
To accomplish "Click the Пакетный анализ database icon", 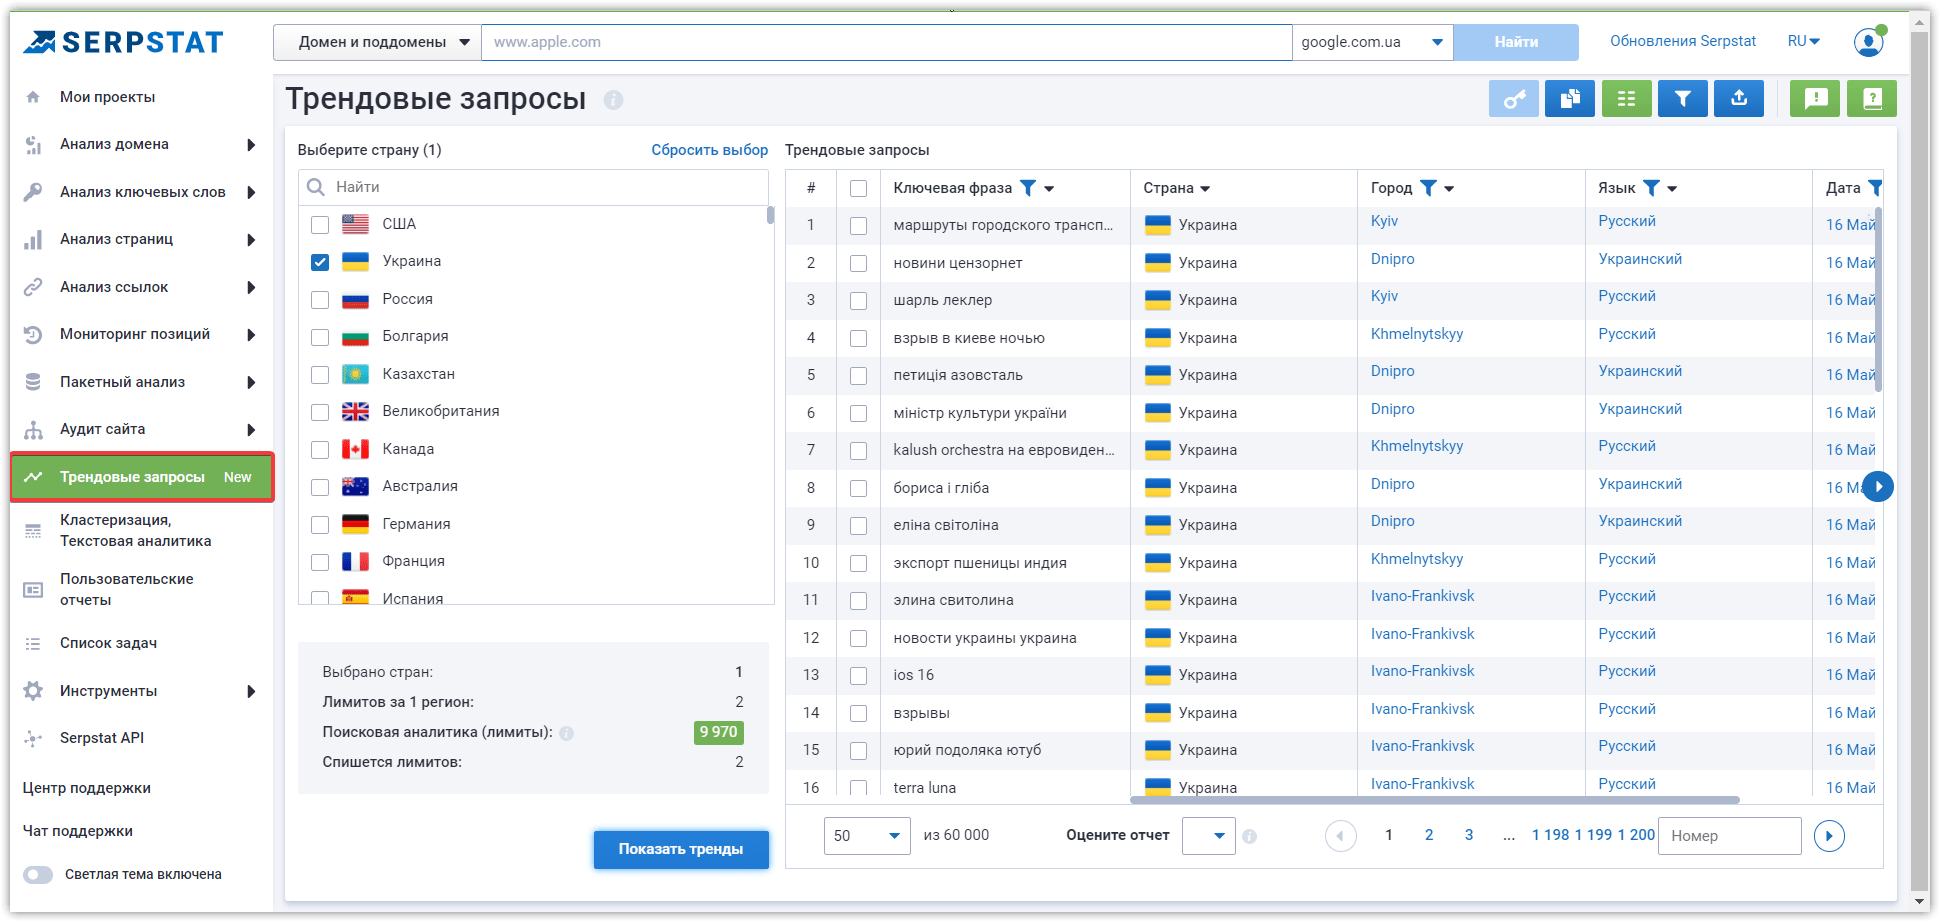I will tap(33, 382).
